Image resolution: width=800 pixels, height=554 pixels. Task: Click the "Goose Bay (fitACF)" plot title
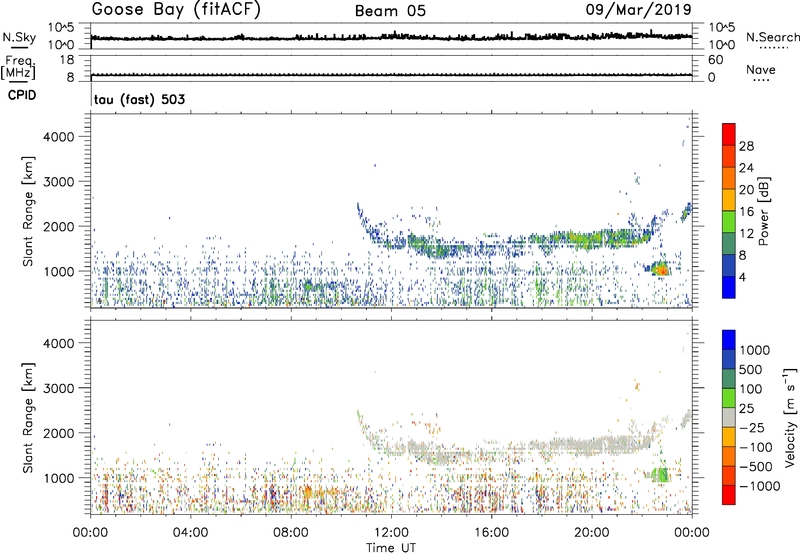coord(176,10)
